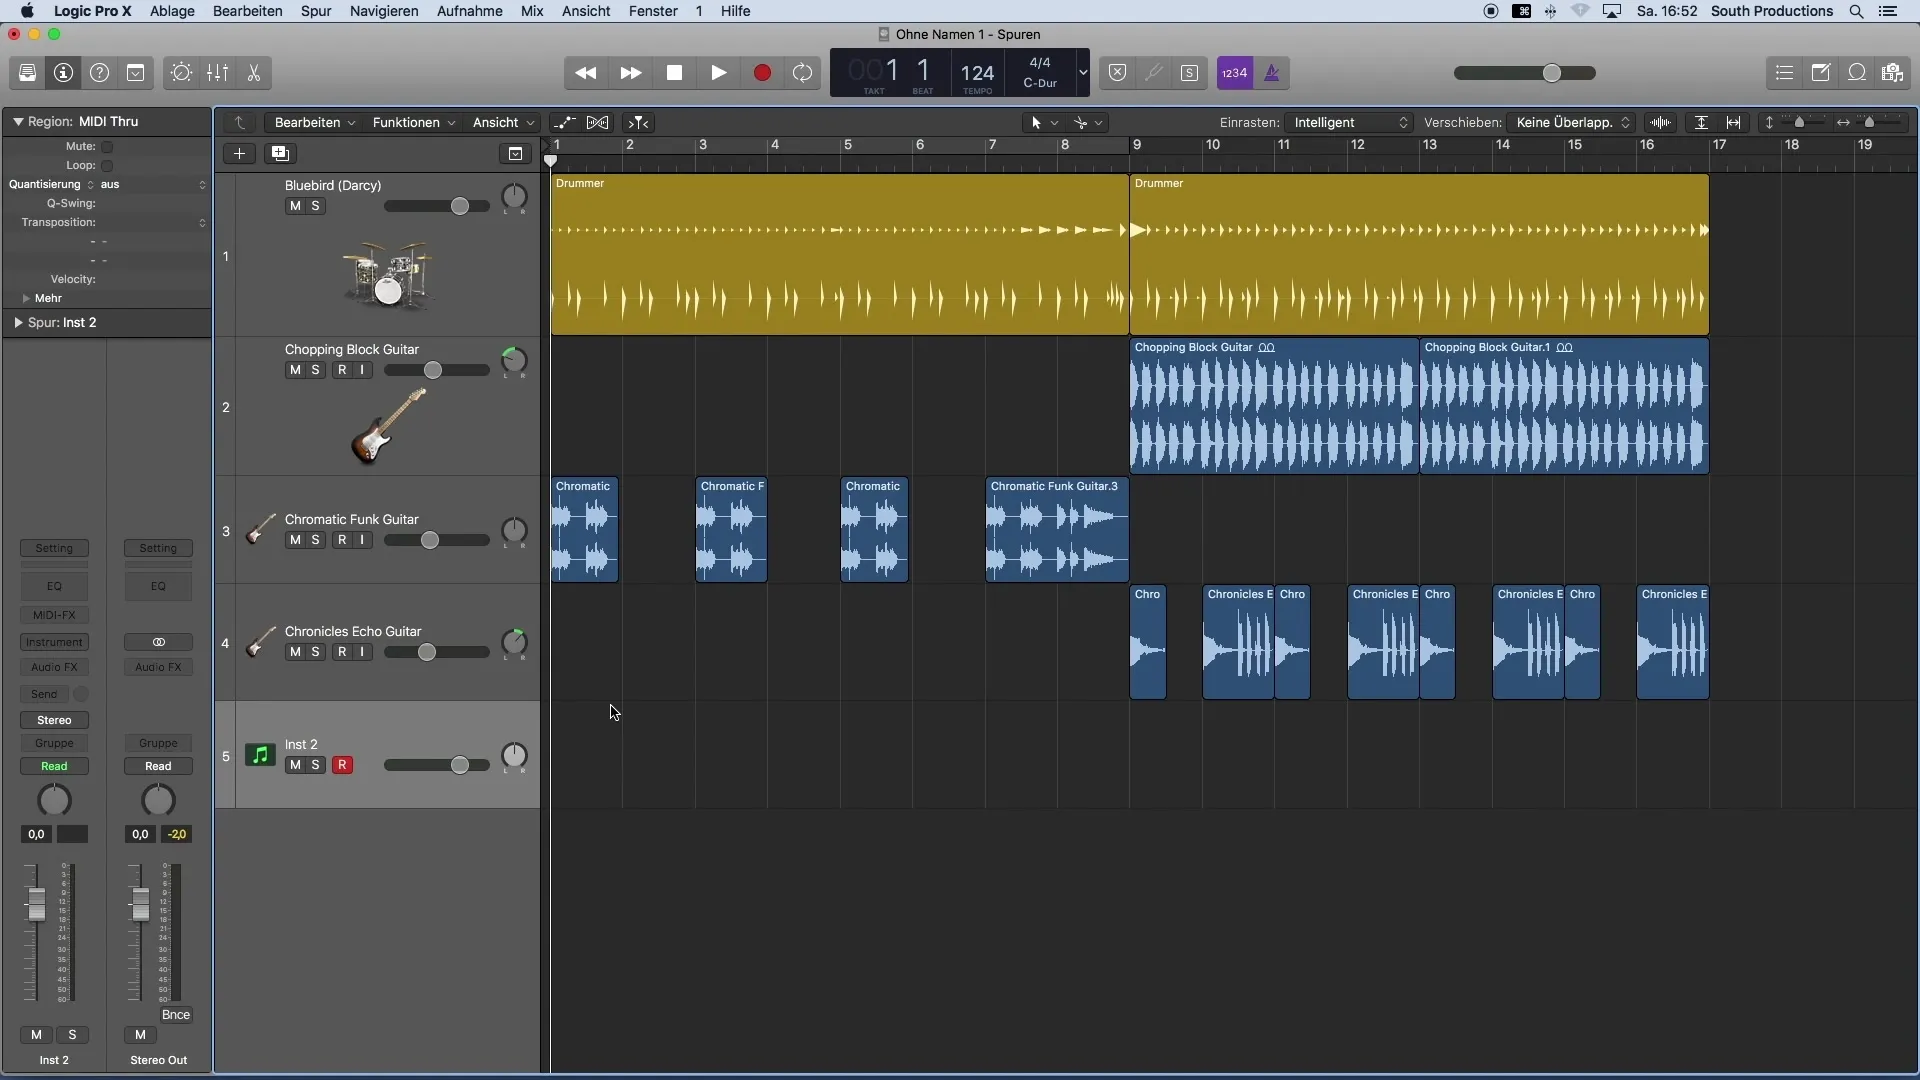This screenshot has height=1080, width=1920.
Task: Toggle the Catch playhead icon
Action: pos(638,122)
